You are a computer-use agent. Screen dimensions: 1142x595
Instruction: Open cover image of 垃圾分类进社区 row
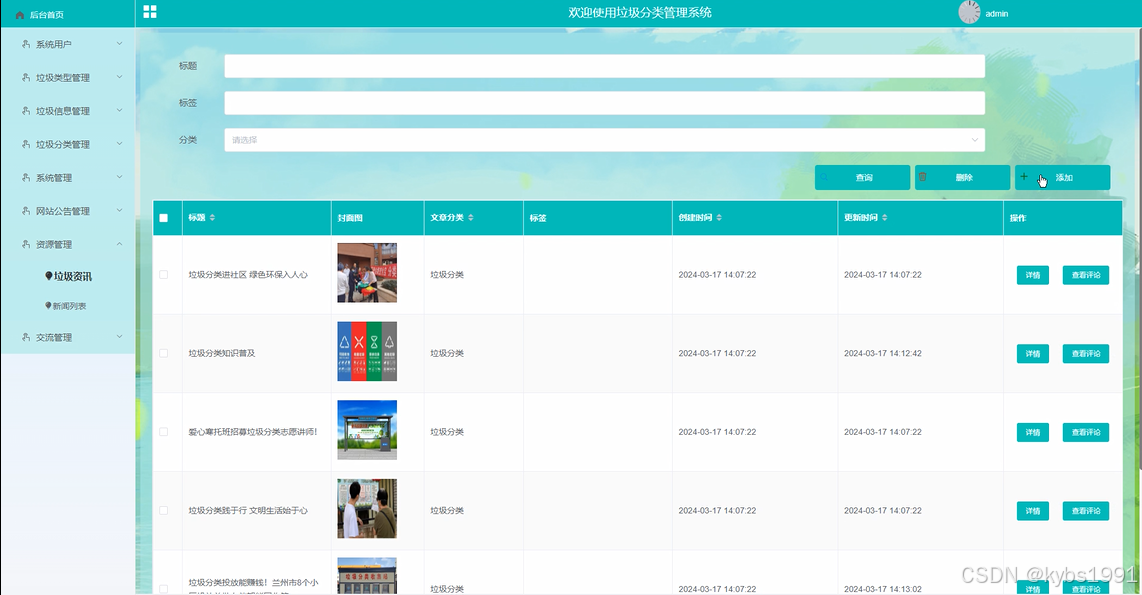coord(367,272)
